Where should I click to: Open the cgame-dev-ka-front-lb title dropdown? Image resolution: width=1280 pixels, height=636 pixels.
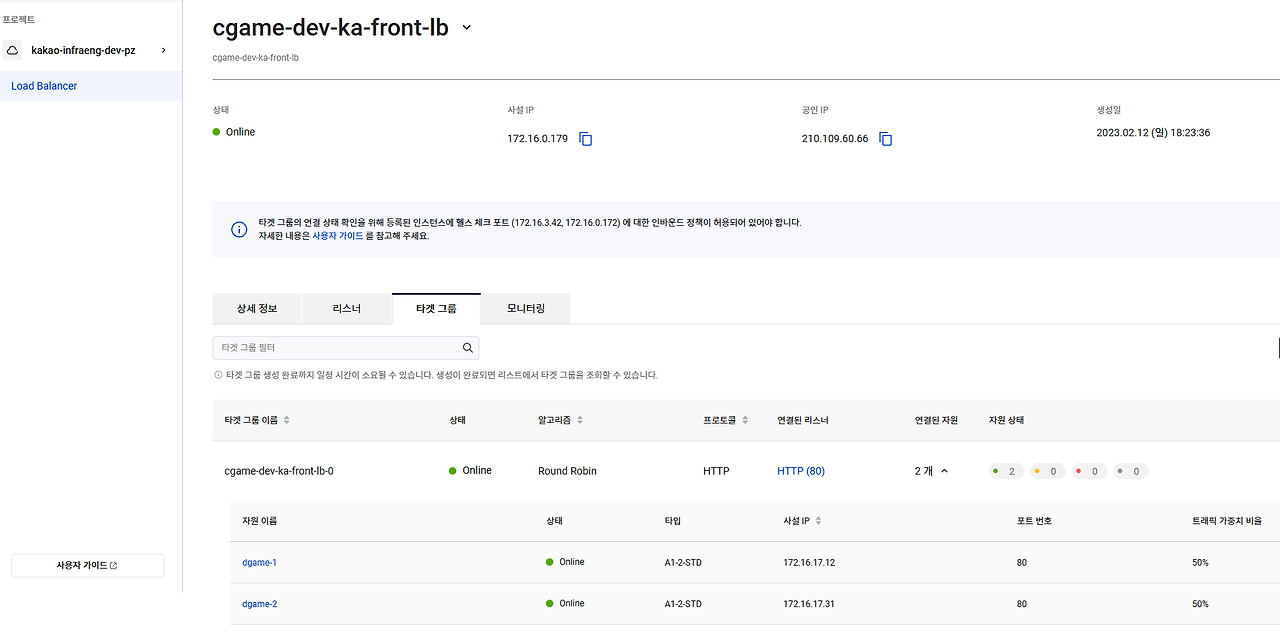[x=465, y=28]
